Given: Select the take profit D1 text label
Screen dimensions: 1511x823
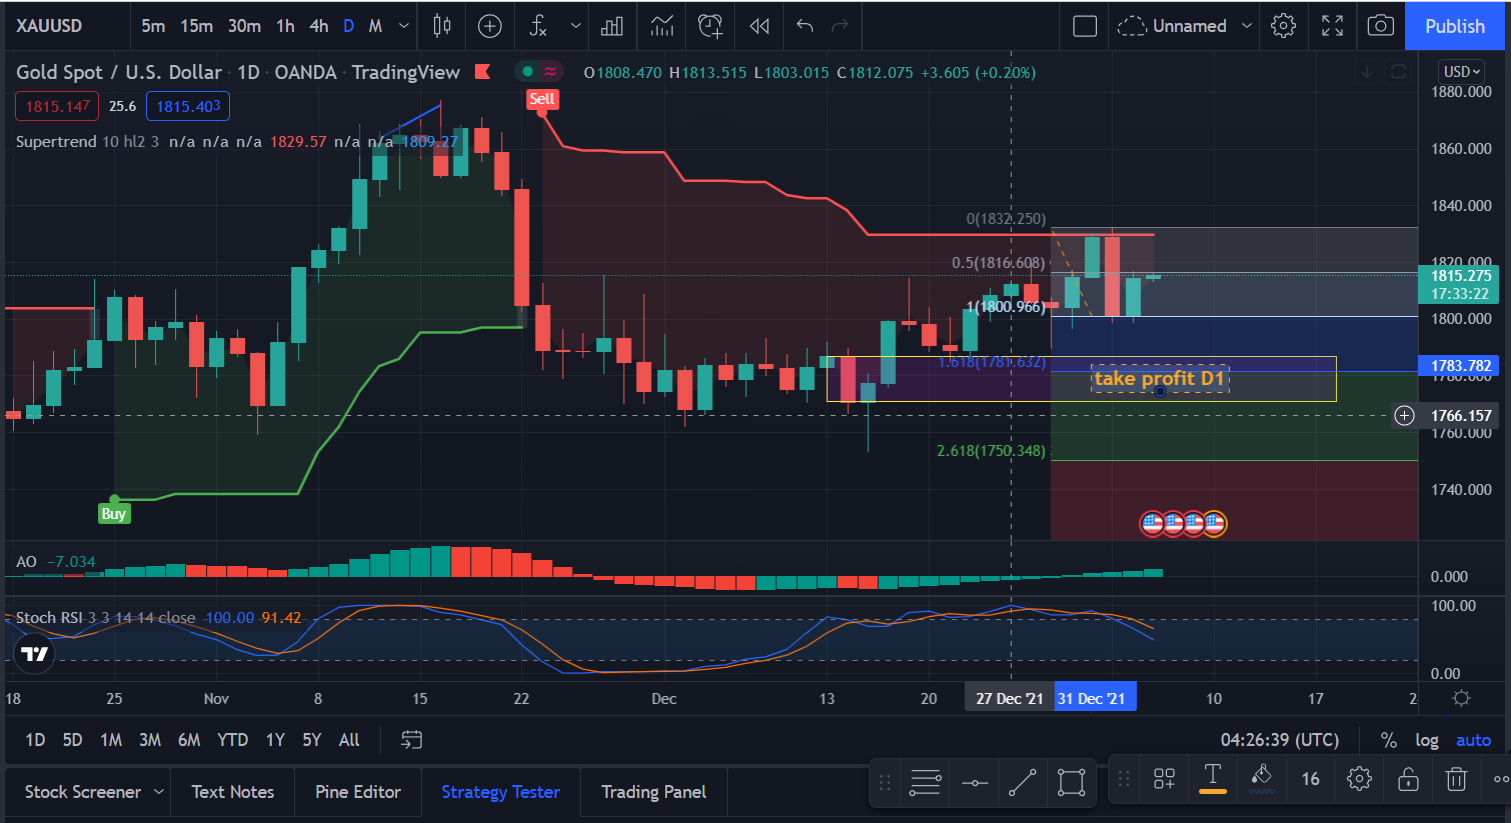Looking at the screenshot, I should (1159, 378).
